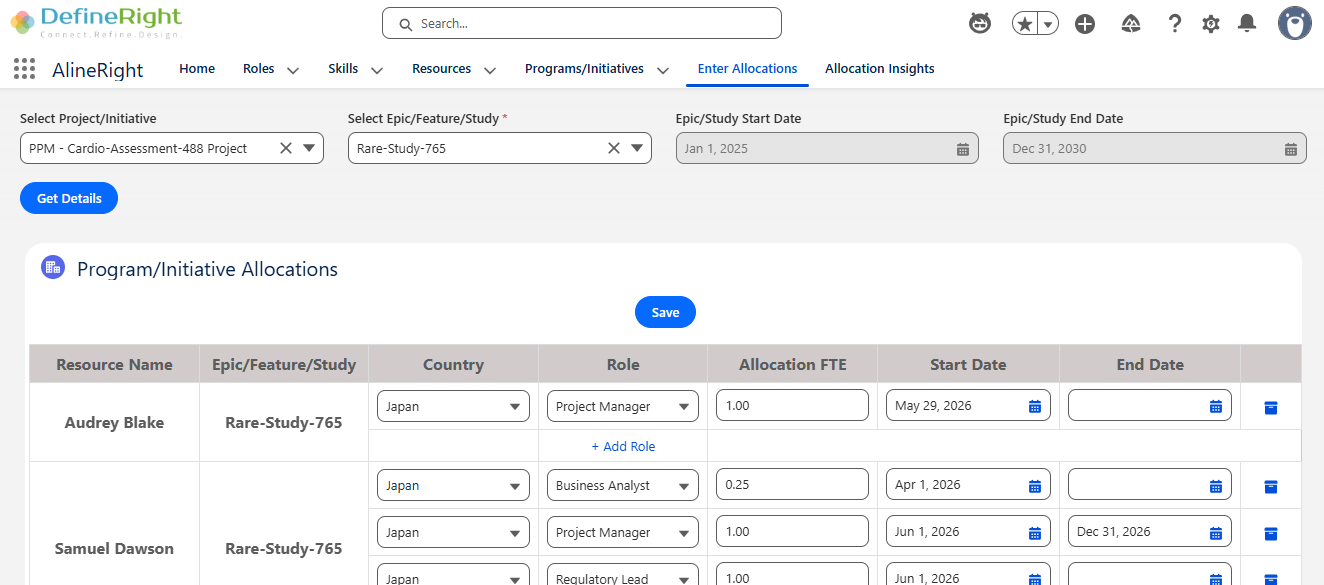Image resolution: width=1324 pixels, height=585 pixels.
Task: Click the Epic/Study End Date calendar icon
Action: click(1291, 149)
